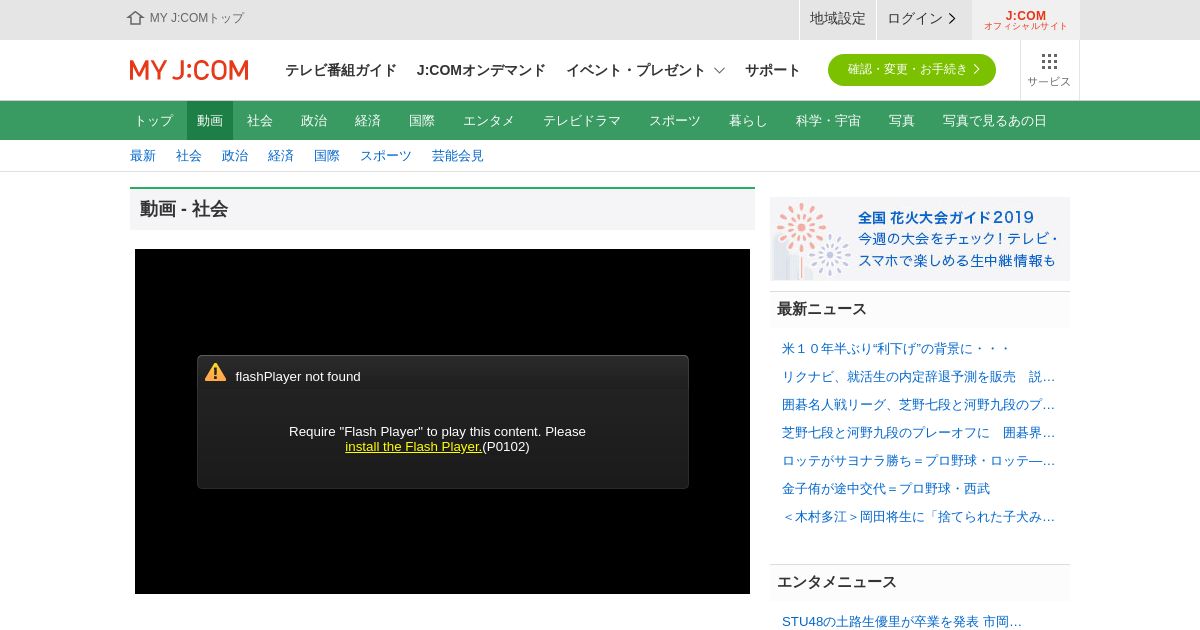Viewport: 1200px width, 630px height.
Task: Select the 国際 tab in the green bar
Action: pyautogui.click(x=422, y=121)
